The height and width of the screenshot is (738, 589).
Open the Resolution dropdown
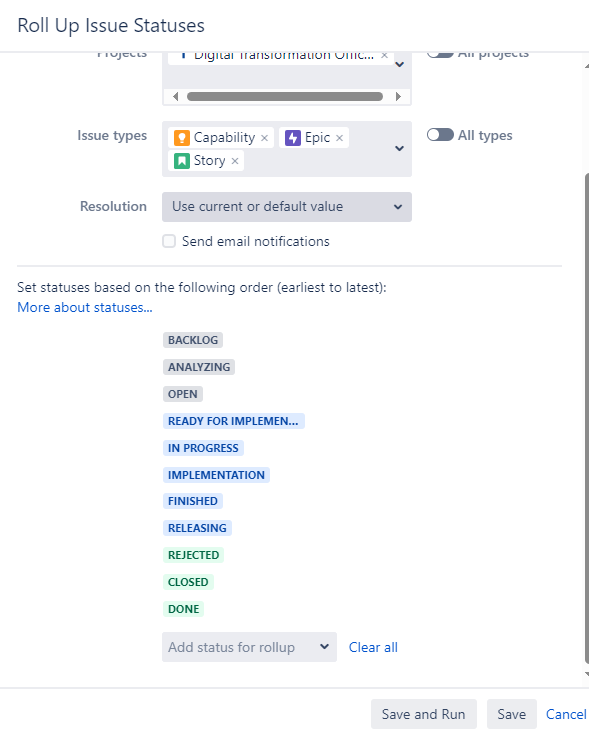287,207
